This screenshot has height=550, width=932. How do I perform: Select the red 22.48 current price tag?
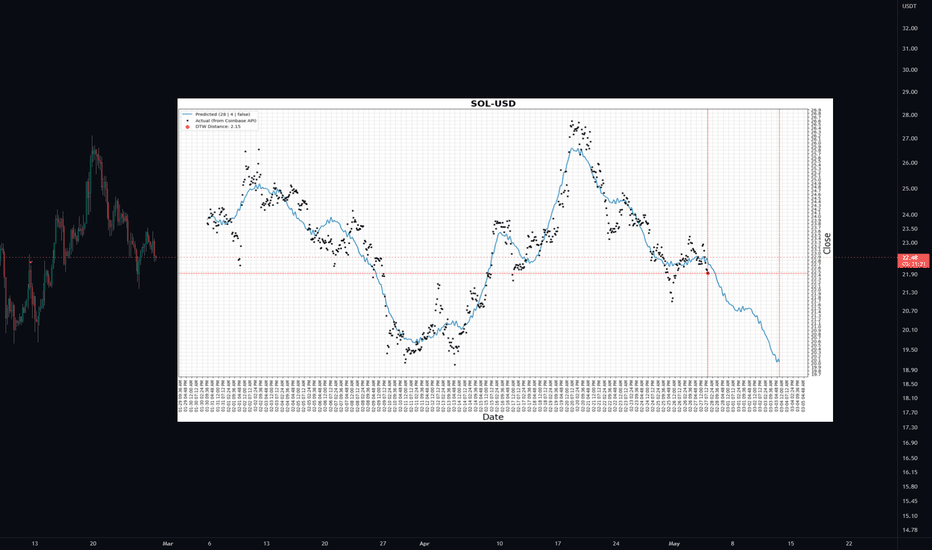[x=913, y=260]
